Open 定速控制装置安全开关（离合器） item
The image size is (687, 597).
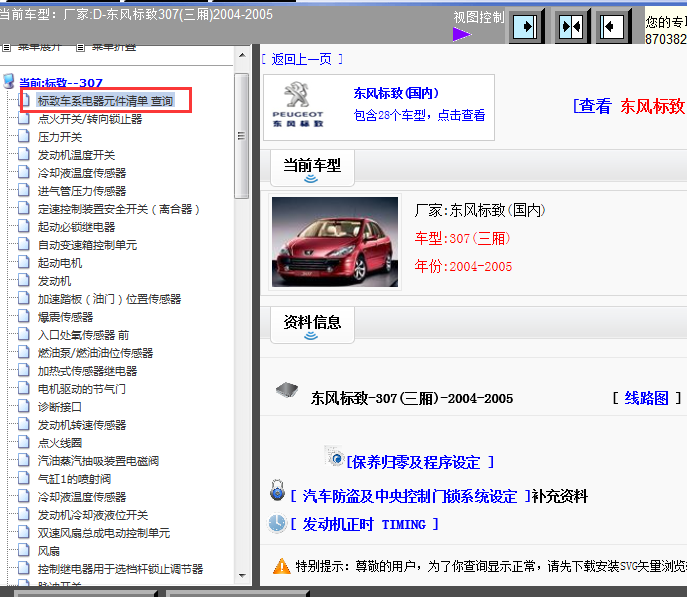click(119, 209)
